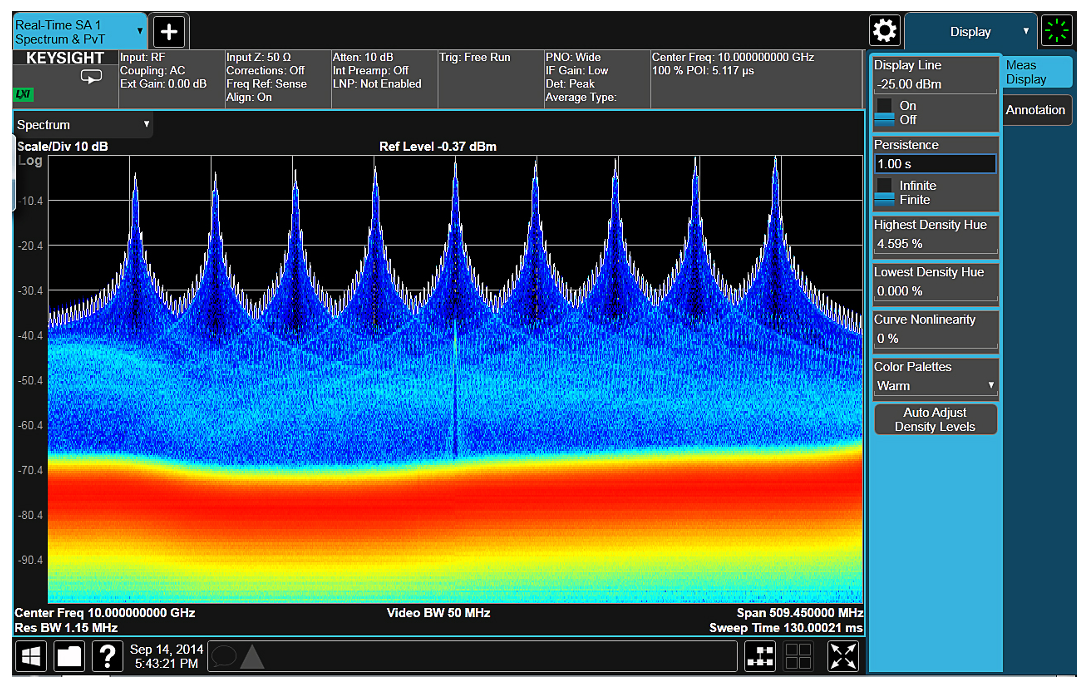Click the date and time display

pyautogui.click(x=166, y=656)
